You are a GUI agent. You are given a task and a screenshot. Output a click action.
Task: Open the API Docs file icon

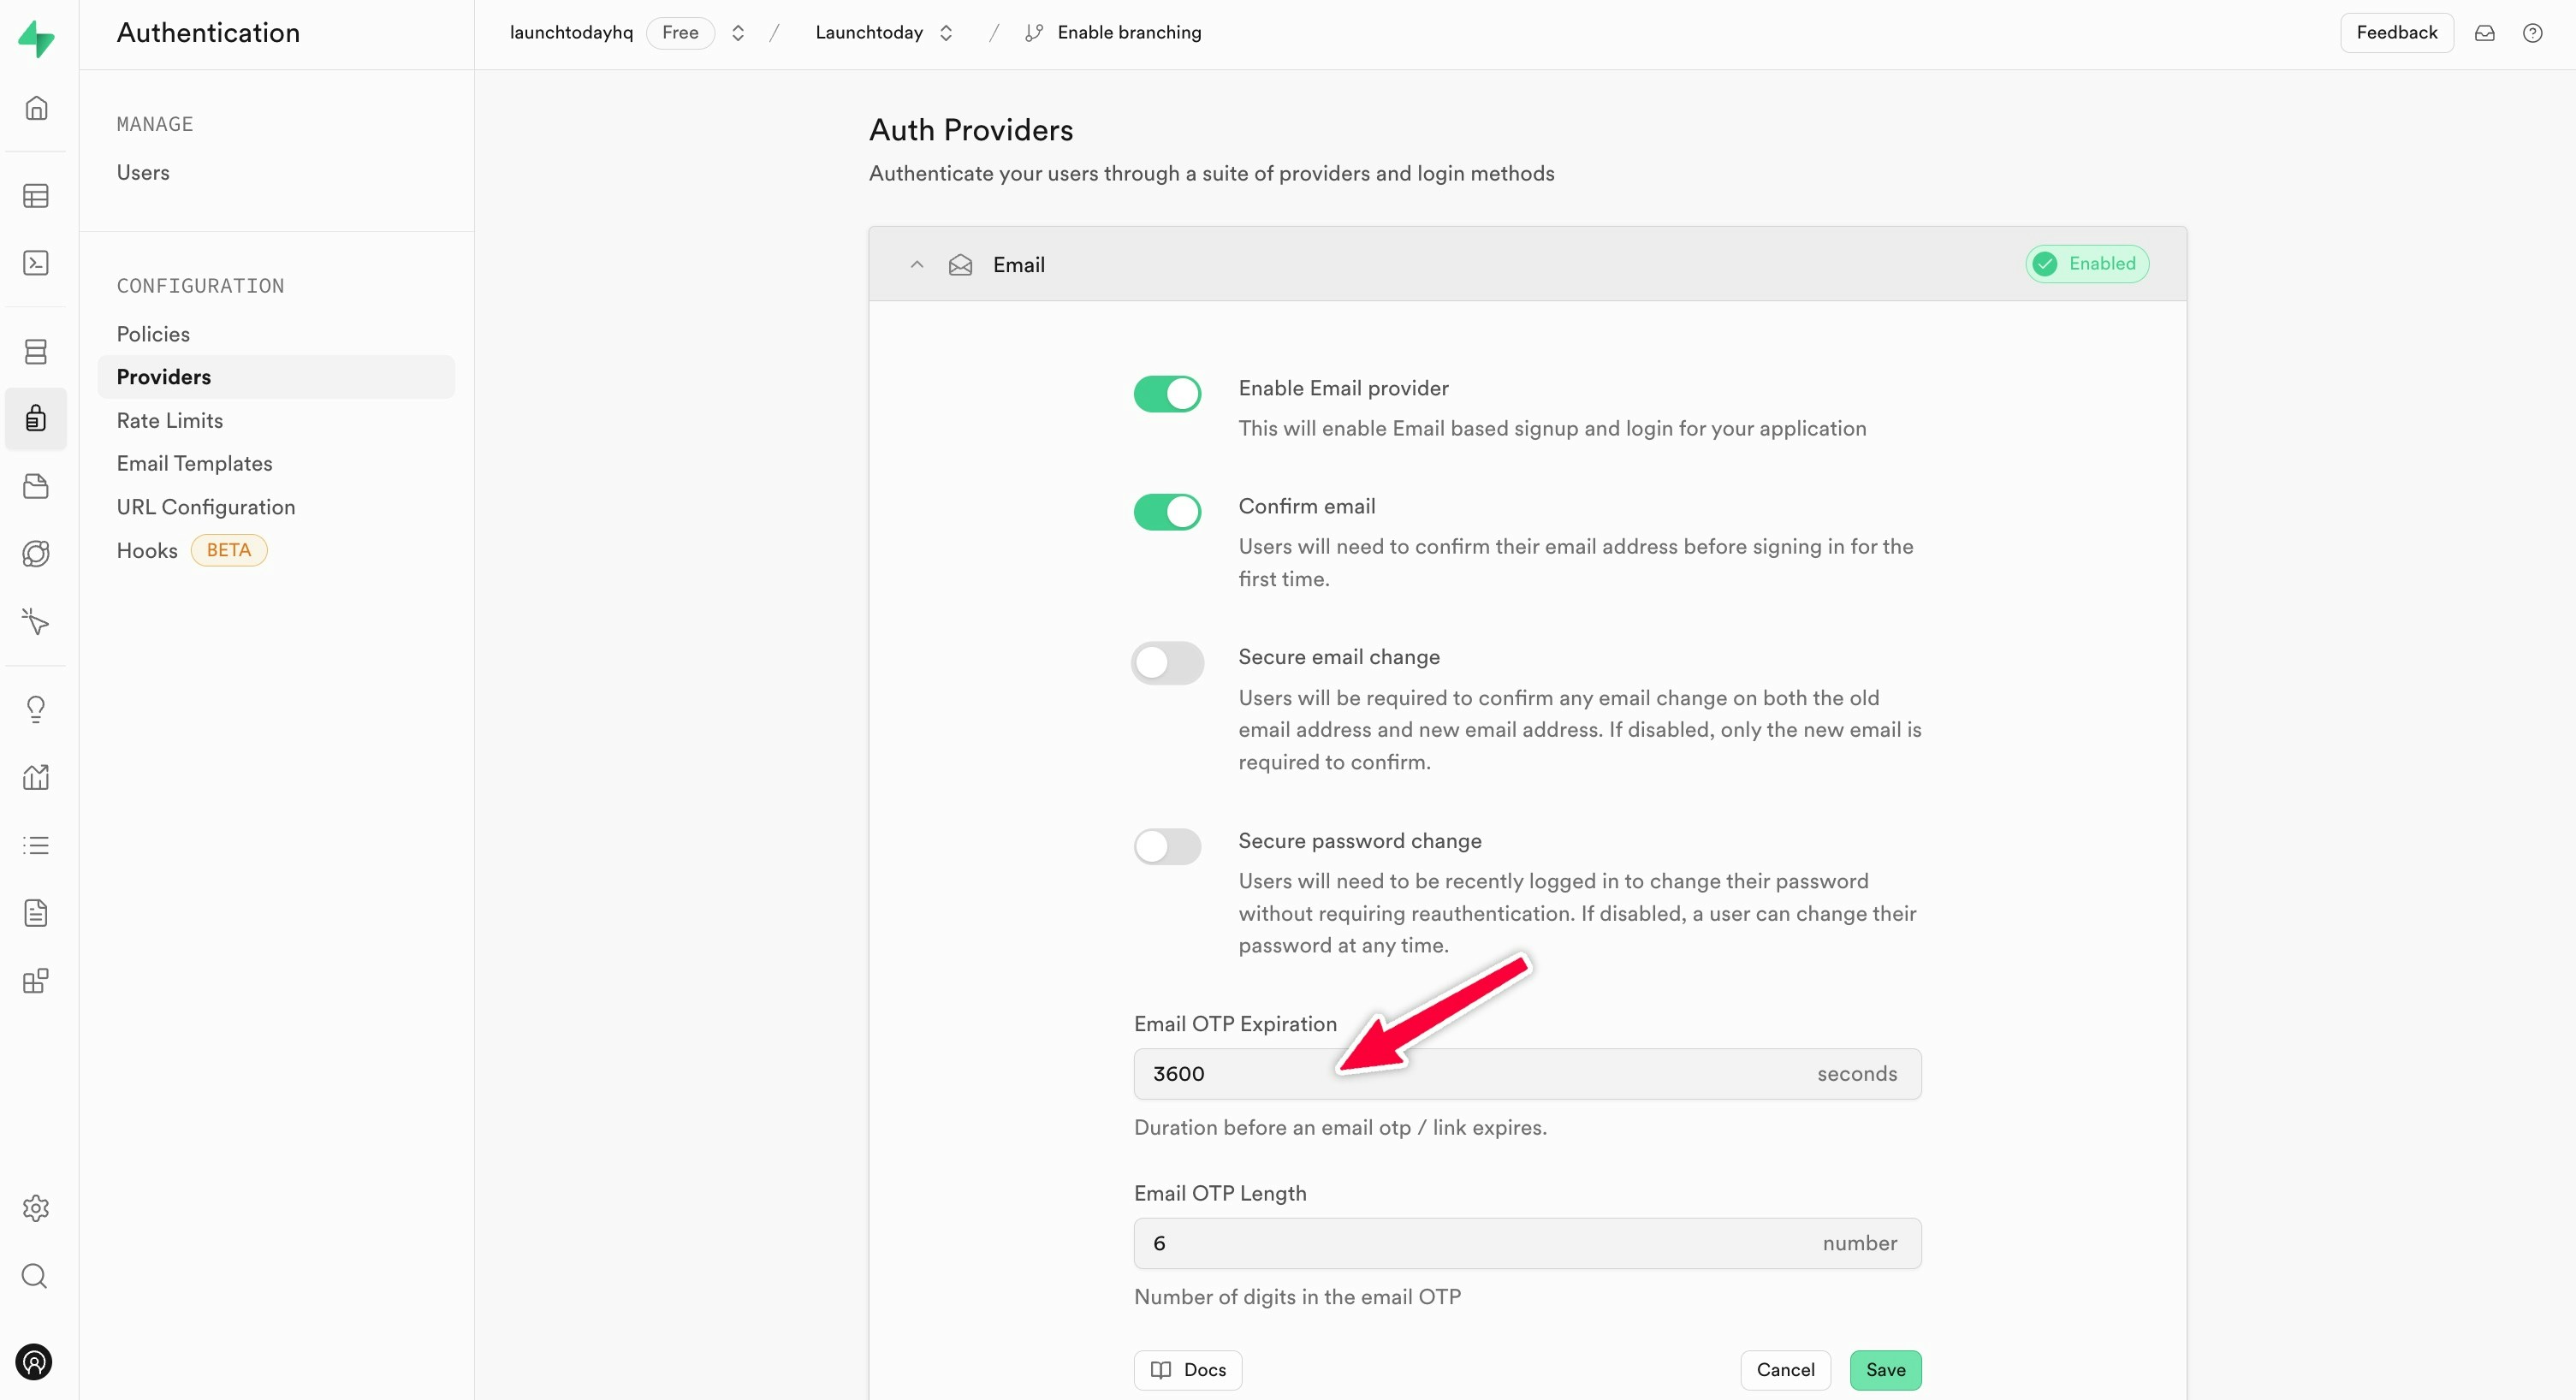click(36, 912)
